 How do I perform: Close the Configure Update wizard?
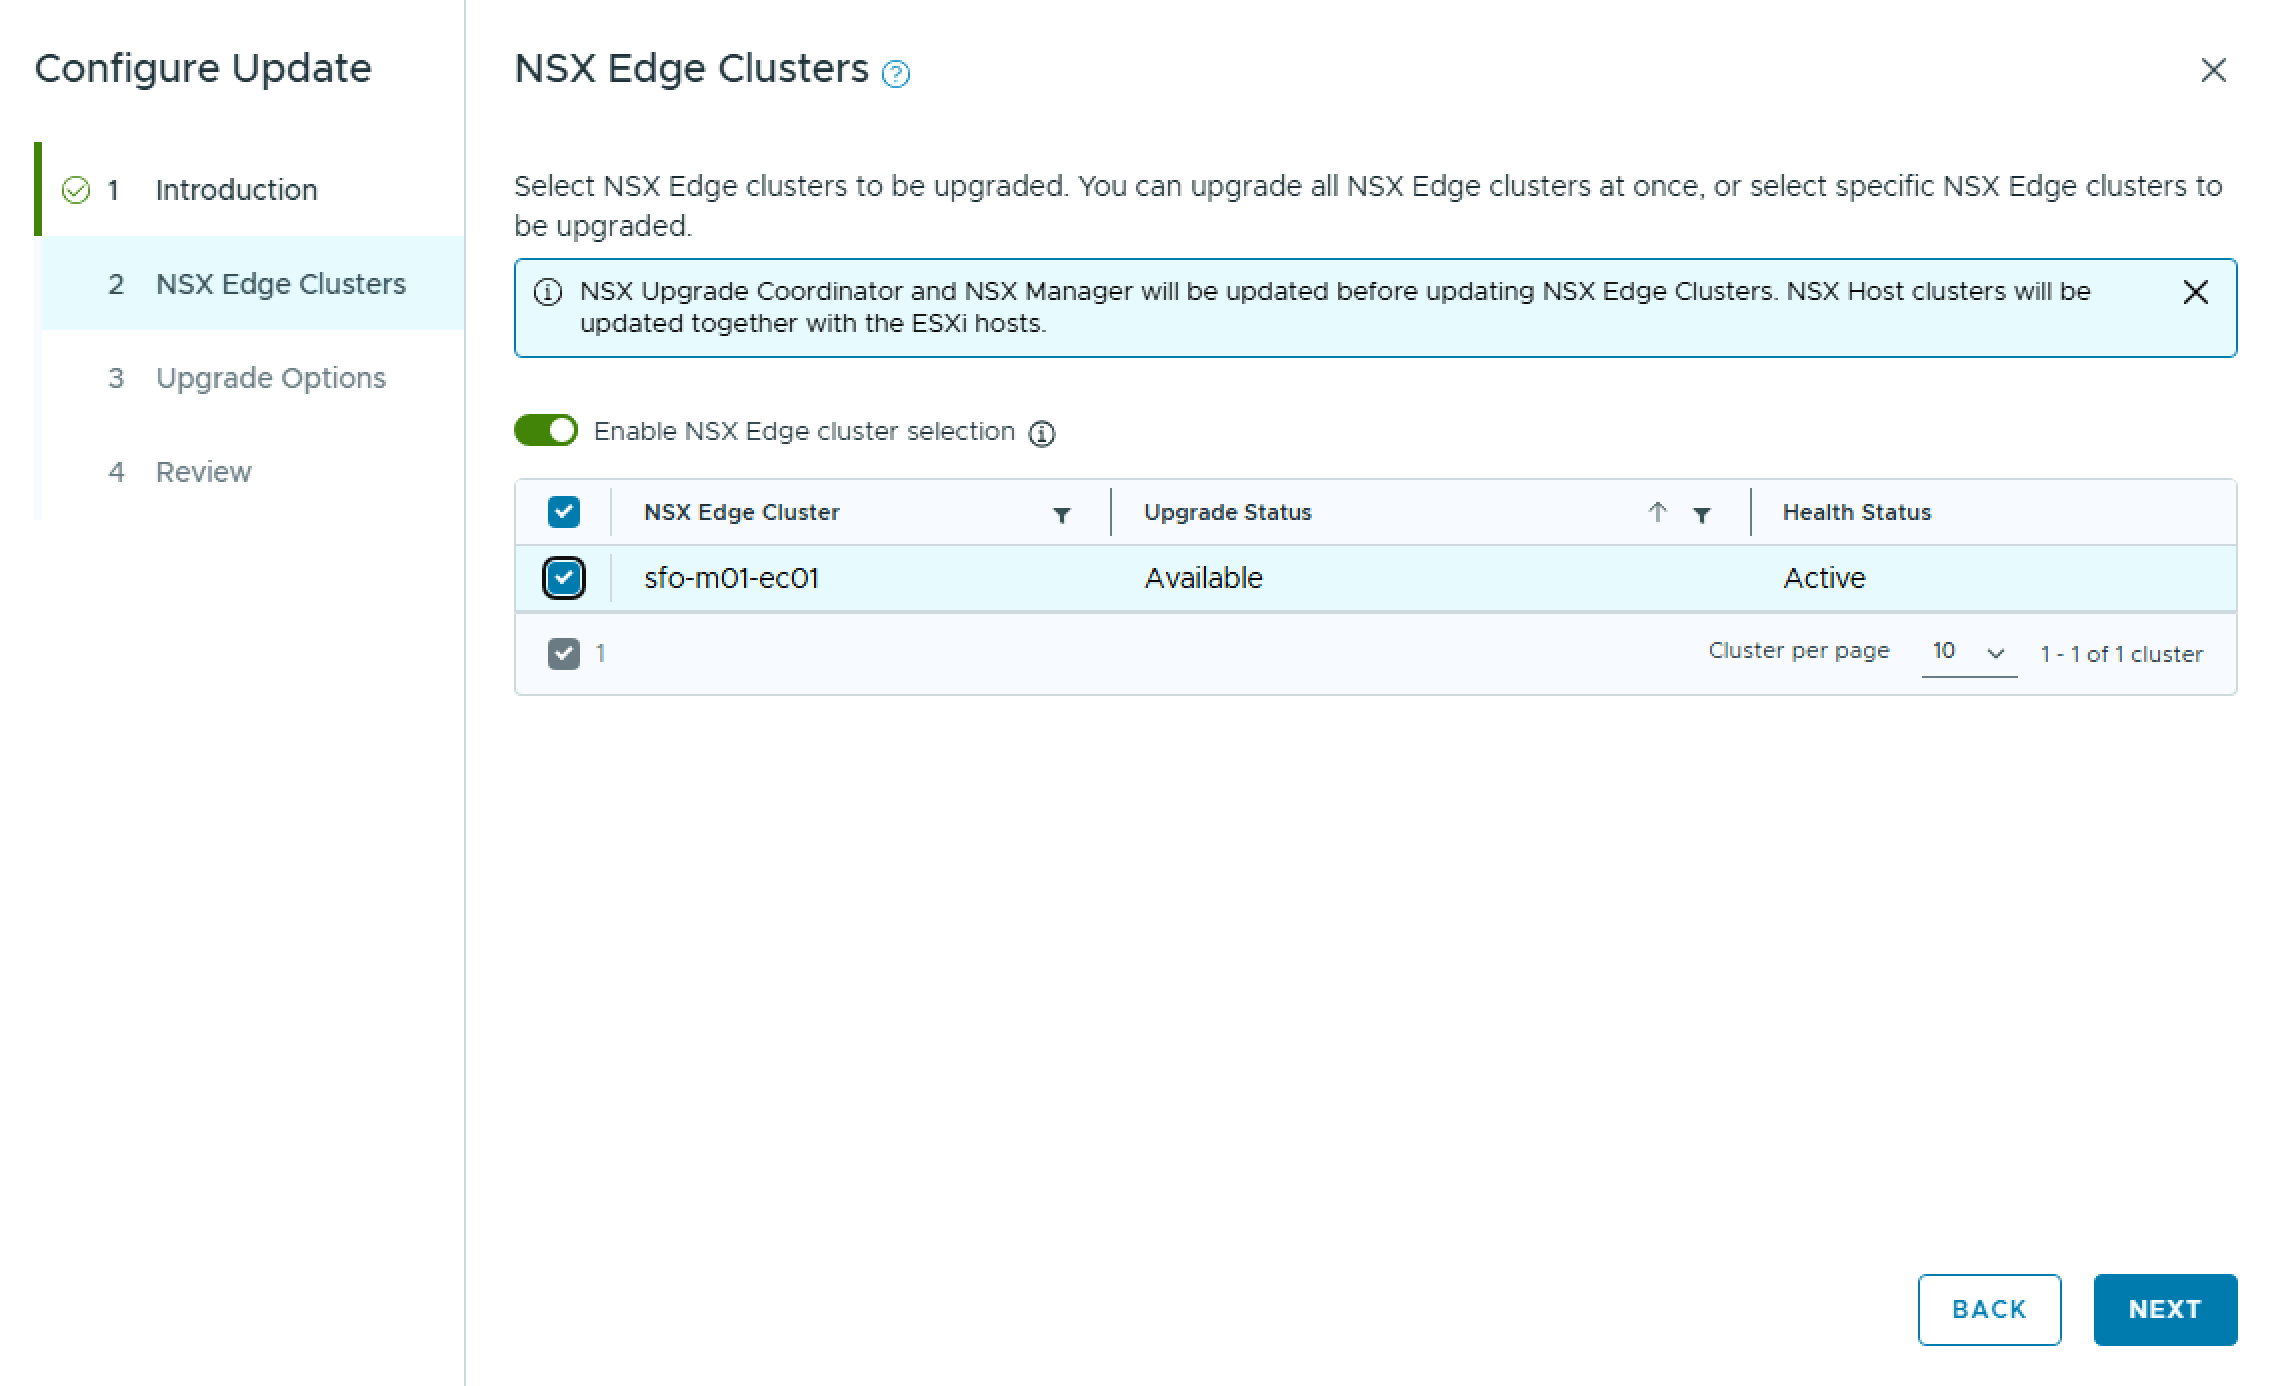(2213, 70)
